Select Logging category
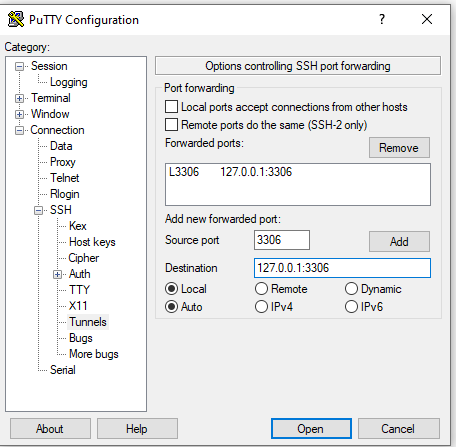The width and height of the screenshot is (456, 447). [69, 82]
